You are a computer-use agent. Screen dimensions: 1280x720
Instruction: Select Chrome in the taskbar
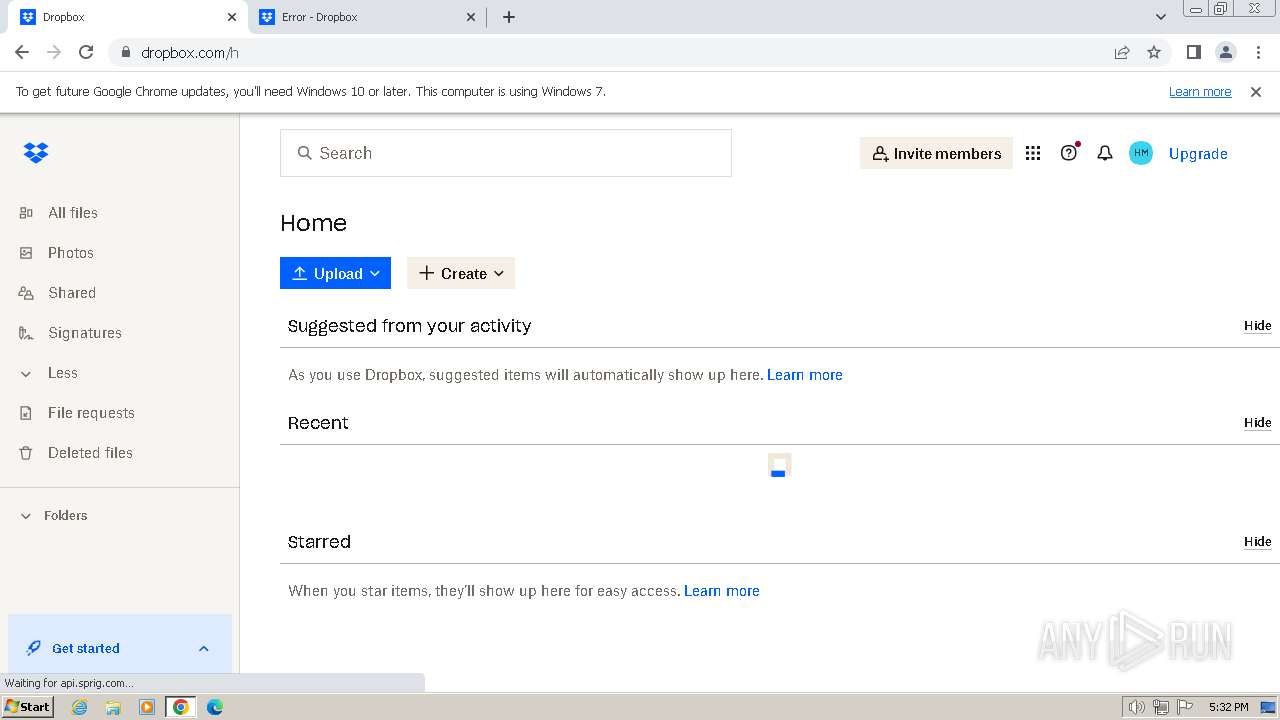181,707
